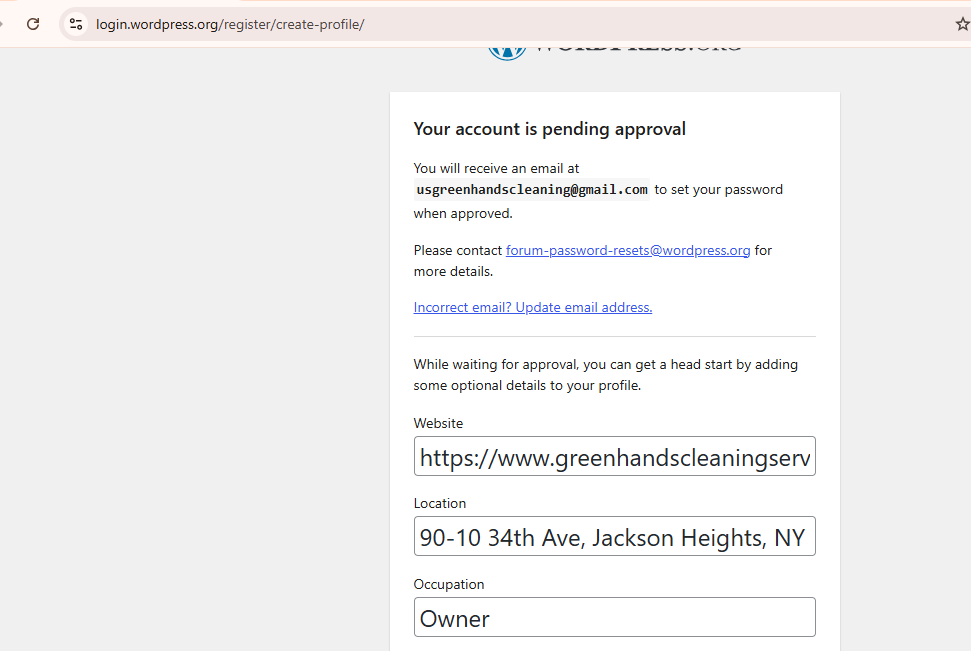Click the Location field label
This screenshot has width=971, height=651.
pyautogui.click(x=440, y=504)
